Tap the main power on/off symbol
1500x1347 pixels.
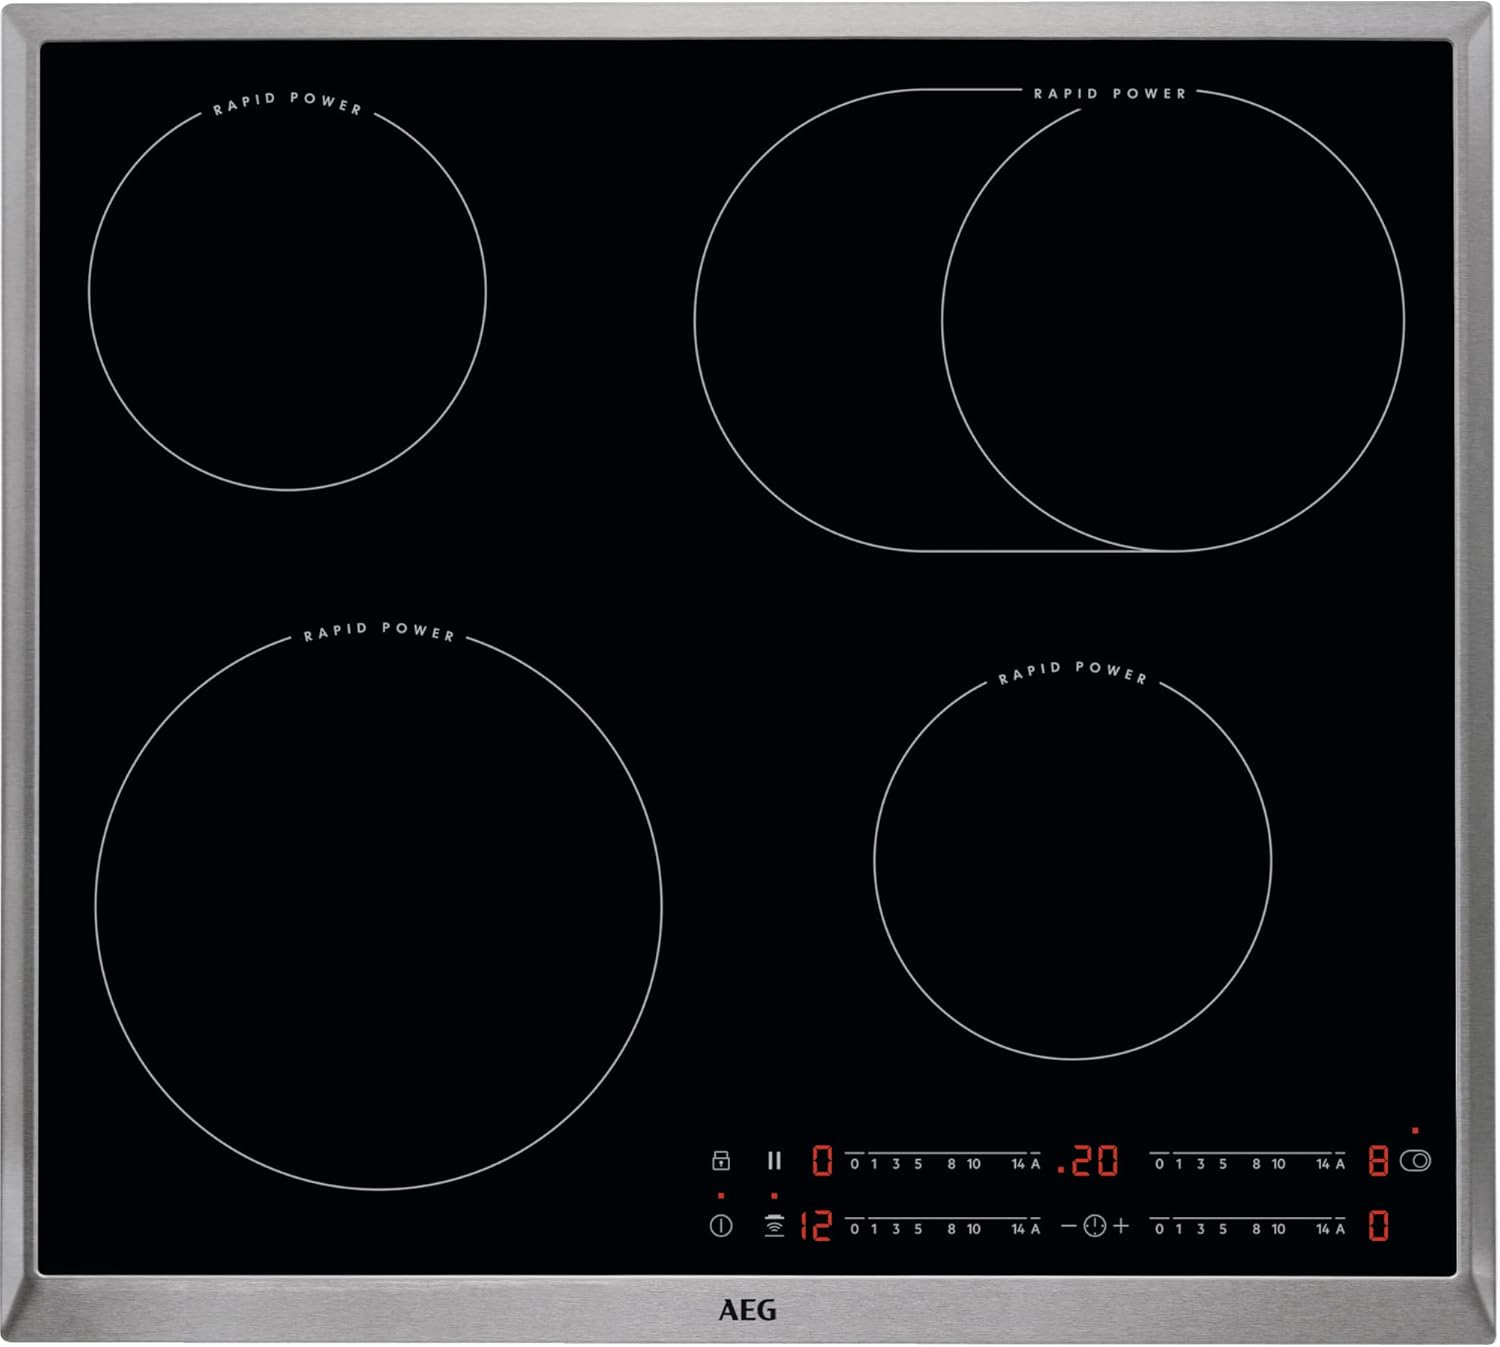pos(720,1226)
